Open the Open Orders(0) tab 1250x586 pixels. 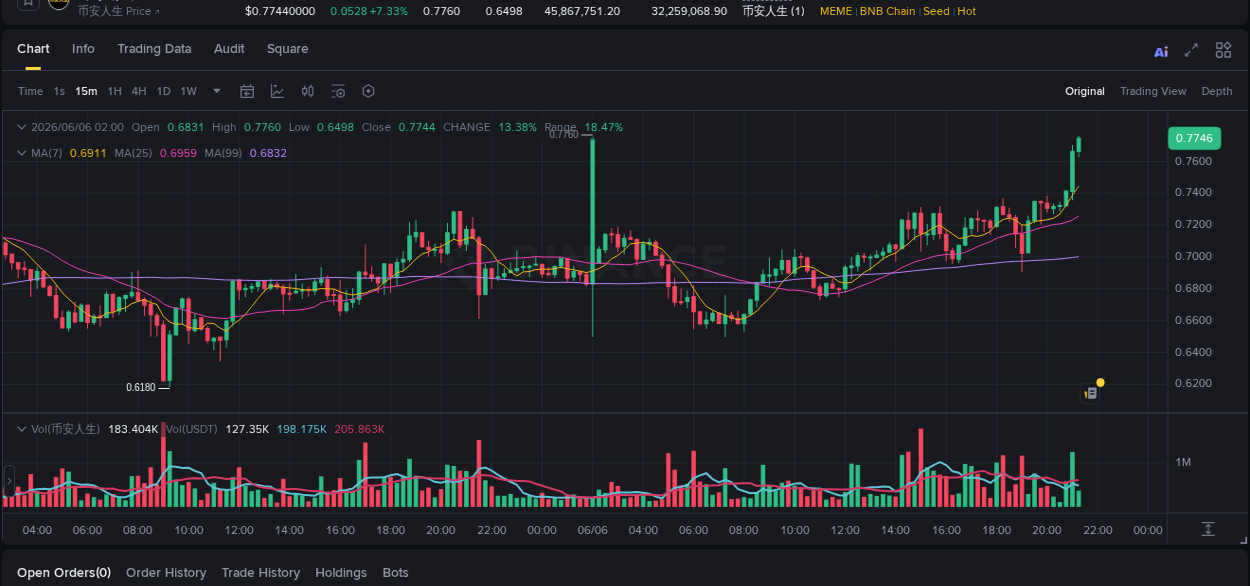64,573
